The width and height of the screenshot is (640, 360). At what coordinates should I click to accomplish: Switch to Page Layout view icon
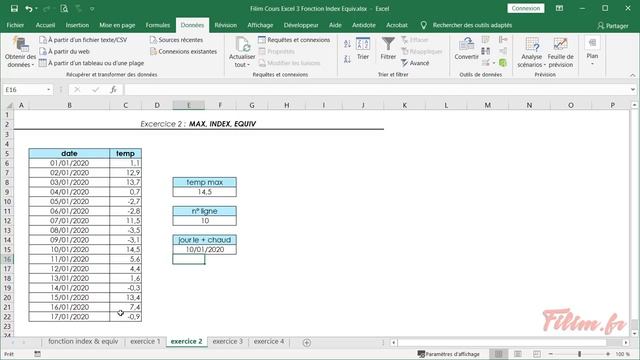pyautogui.click(x=518, y=354)
